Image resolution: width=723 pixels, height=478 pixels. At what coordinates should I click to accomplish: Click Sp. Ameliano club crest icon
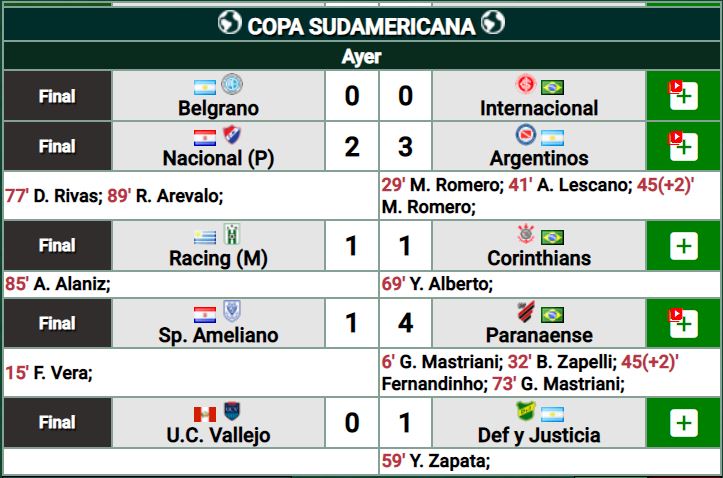pyautogui.click(x=233, y=312)
